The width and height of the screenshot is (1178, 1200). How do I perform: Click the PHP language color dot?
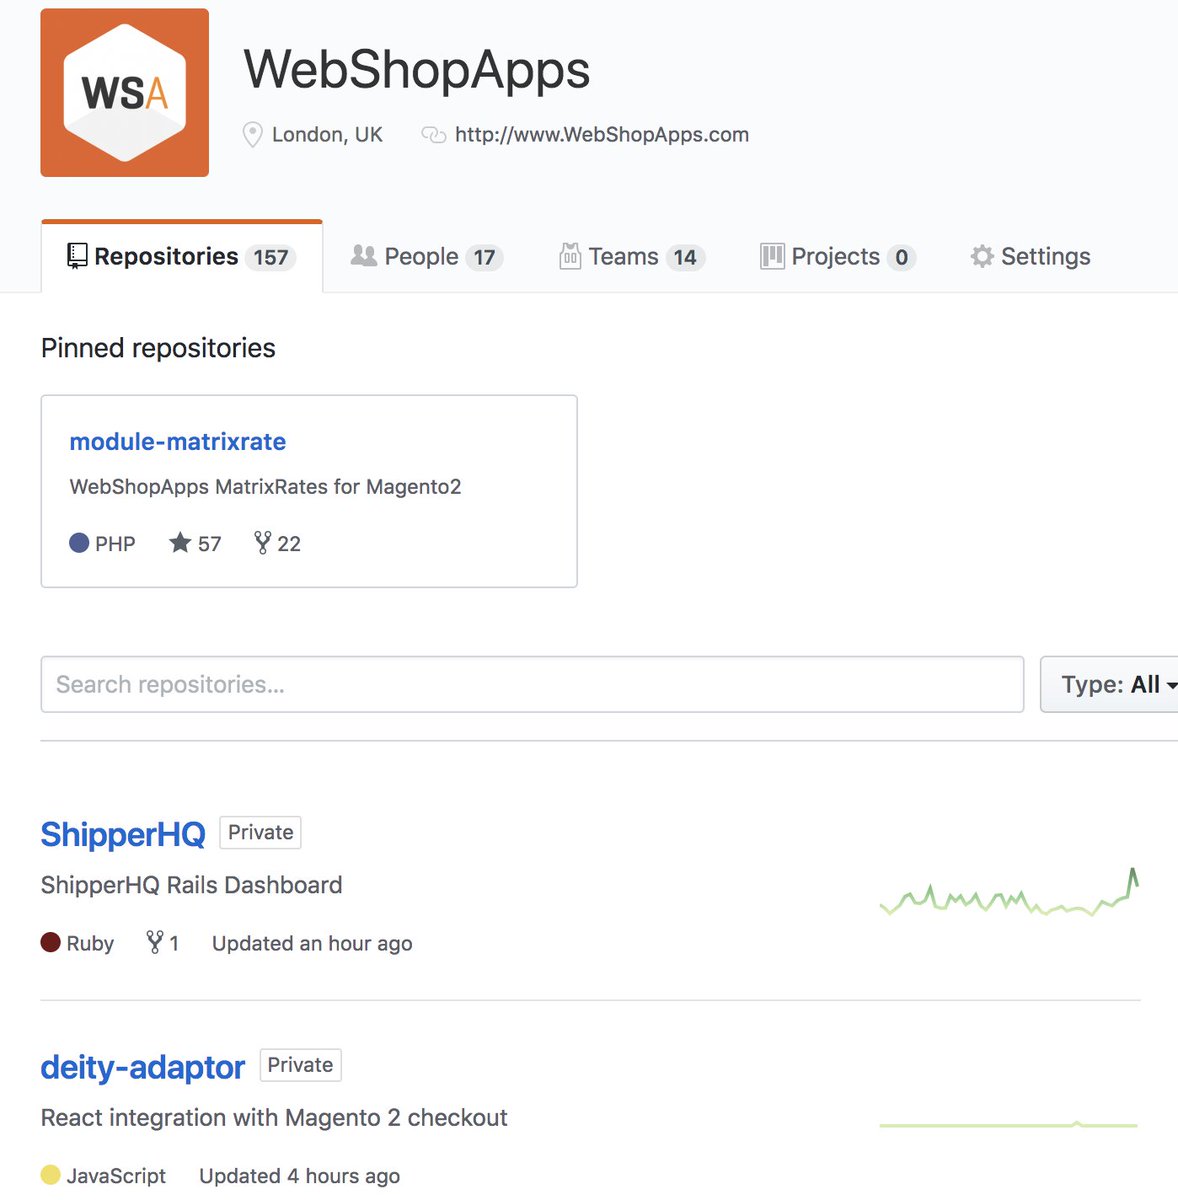tap(80, 543)
